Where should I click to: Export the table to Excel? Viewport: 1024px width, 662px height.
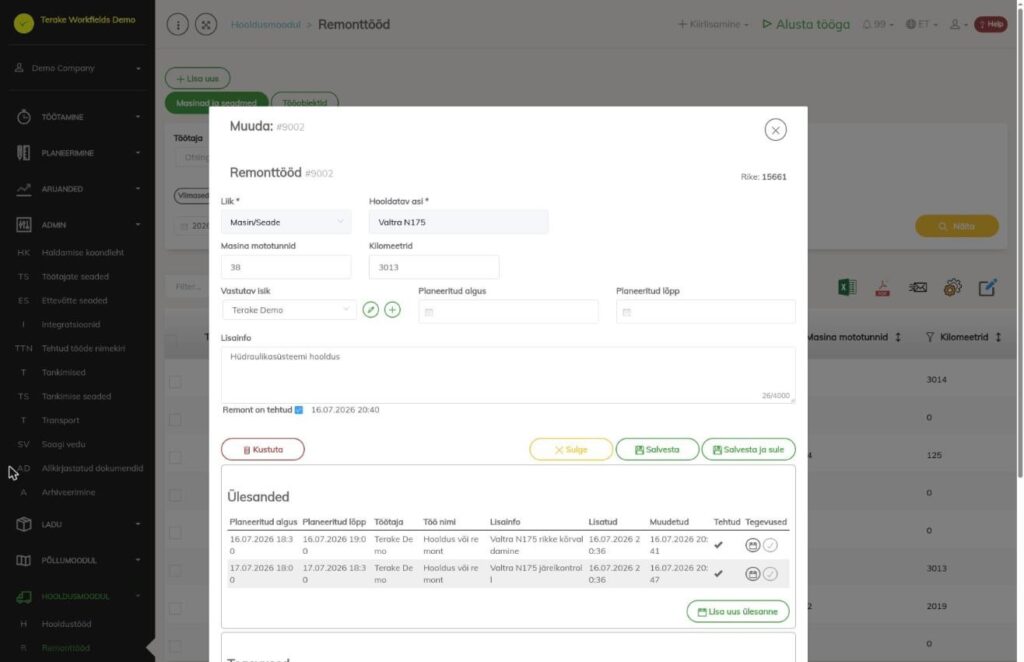(x=847, y=287)
